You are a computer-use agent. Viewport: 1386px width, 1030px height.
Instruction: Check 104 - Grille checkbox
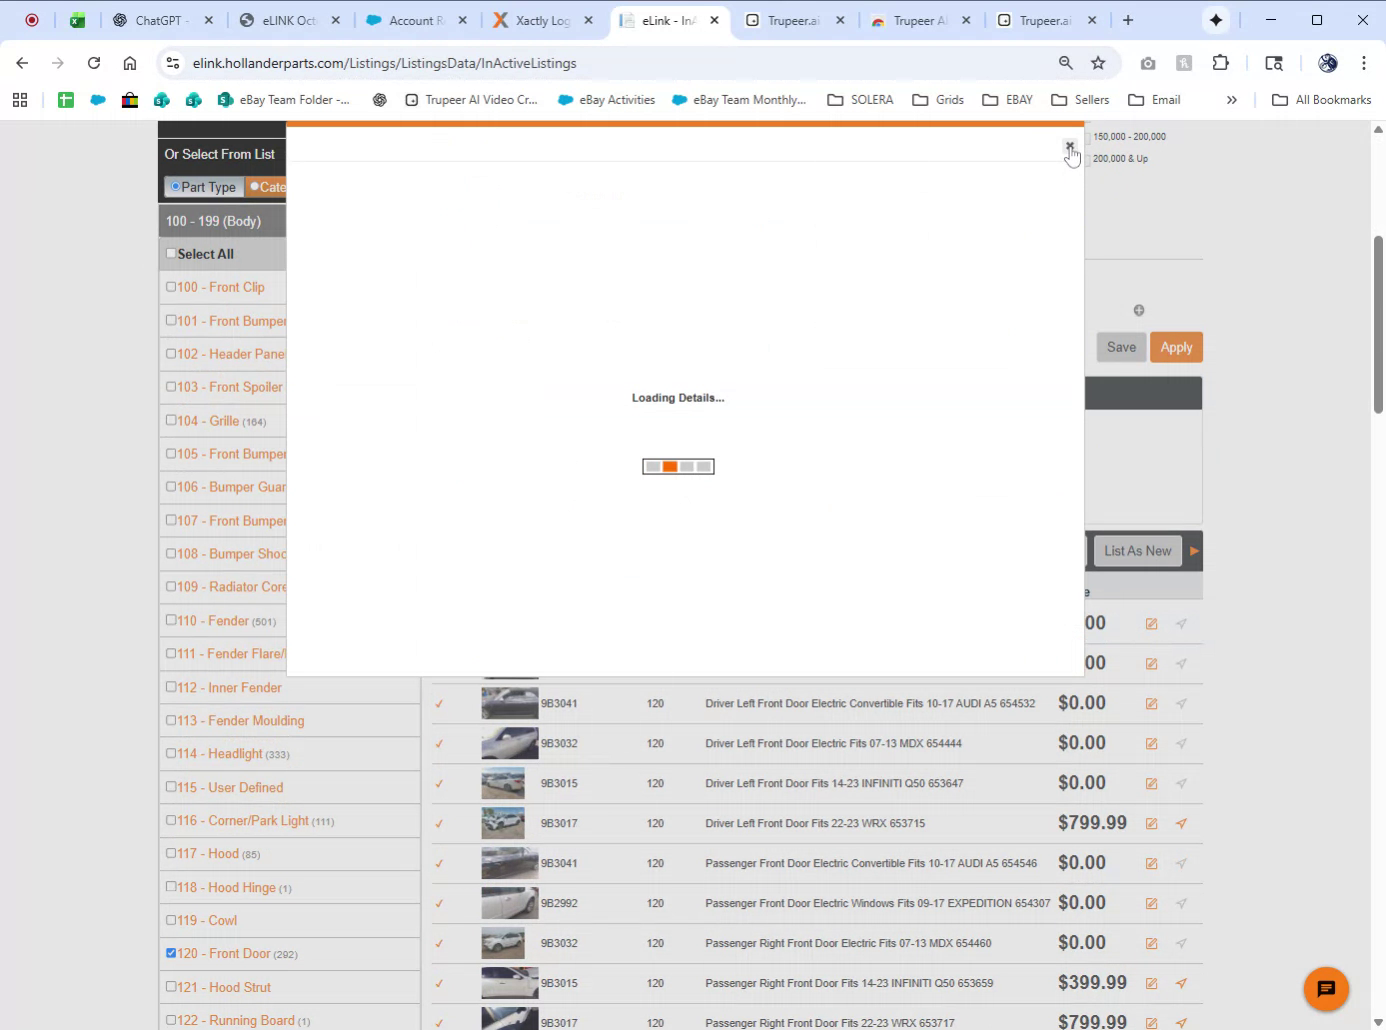pos(171,420)
